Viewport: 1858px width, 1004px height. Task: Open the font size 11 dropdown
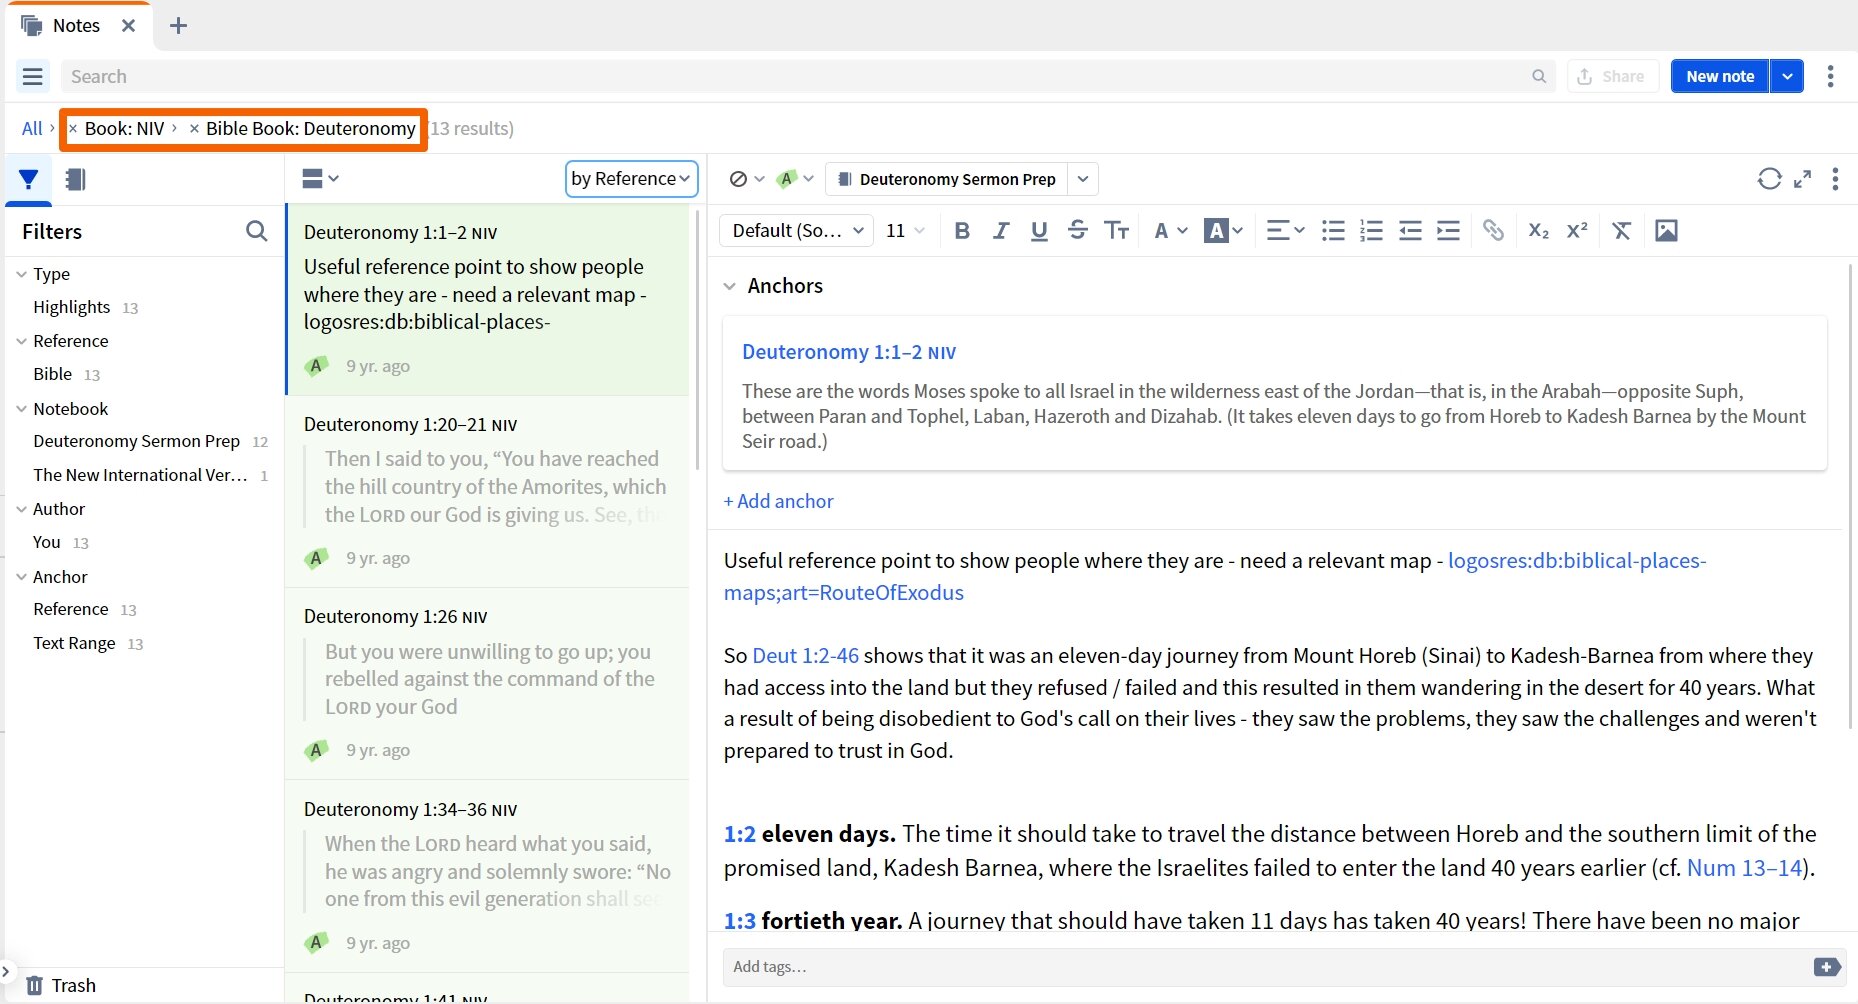click(x=905, y=231)
